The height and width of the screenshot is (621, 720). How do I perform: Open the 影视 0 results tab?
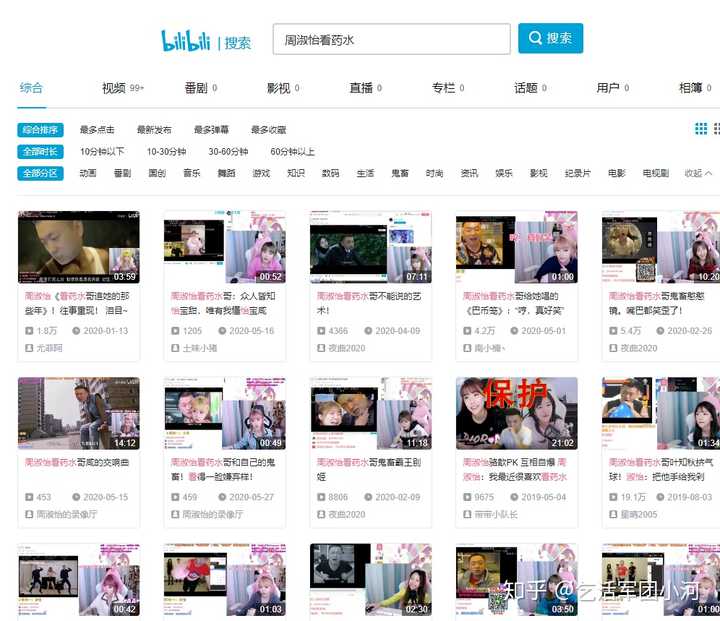pyautogui.click(x=283, y=88)
